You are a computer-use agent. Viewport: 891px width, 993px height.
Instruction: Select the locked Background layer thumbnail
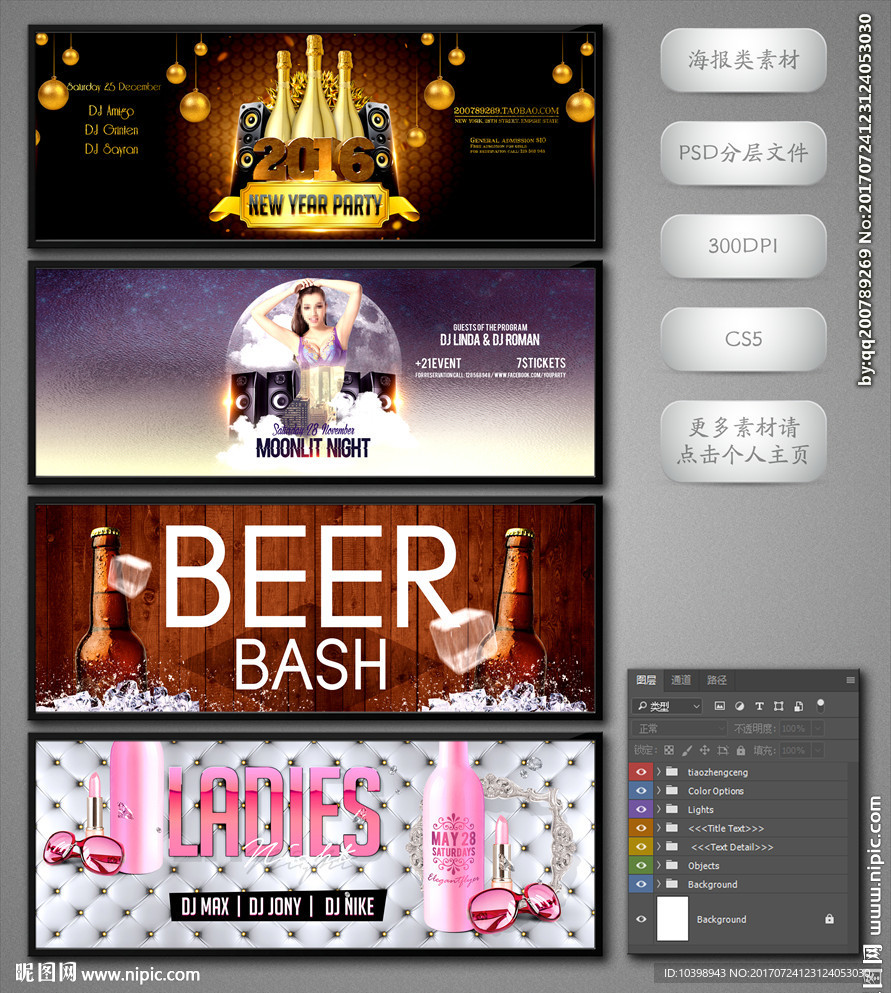click(x=672, y=919)
